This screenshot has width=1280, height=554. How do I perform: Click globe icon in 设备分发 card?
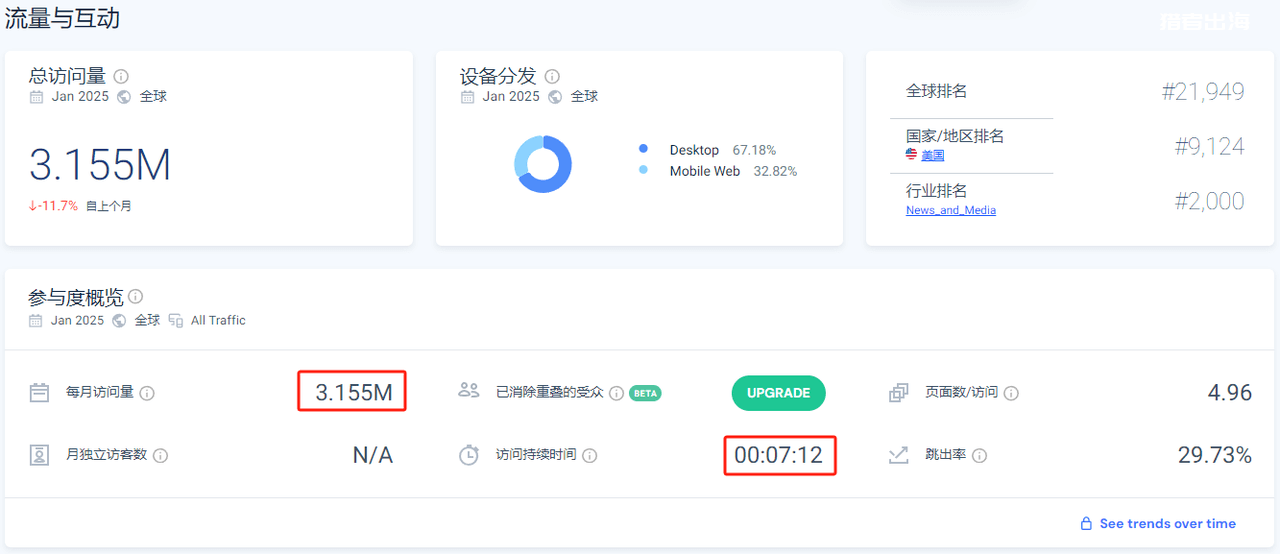tap(555, 97)
